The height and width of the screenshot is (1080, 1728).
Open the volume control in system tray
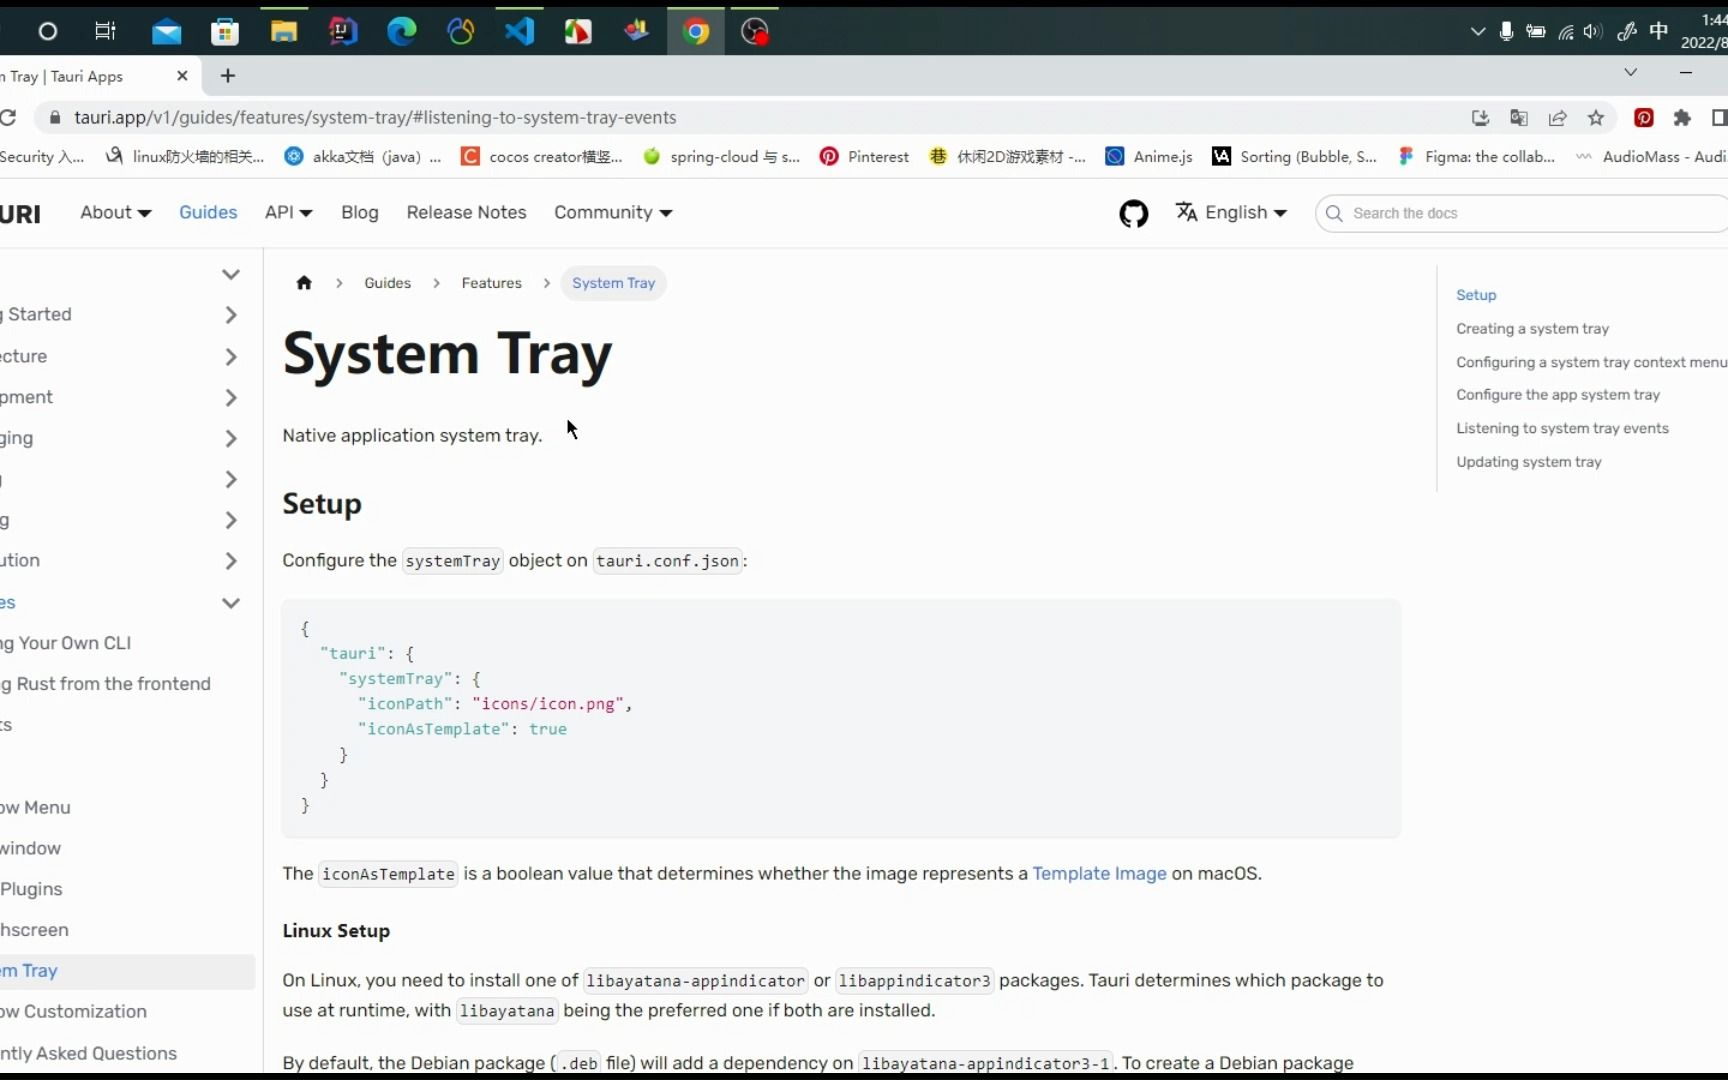[x=1593, y=32]
